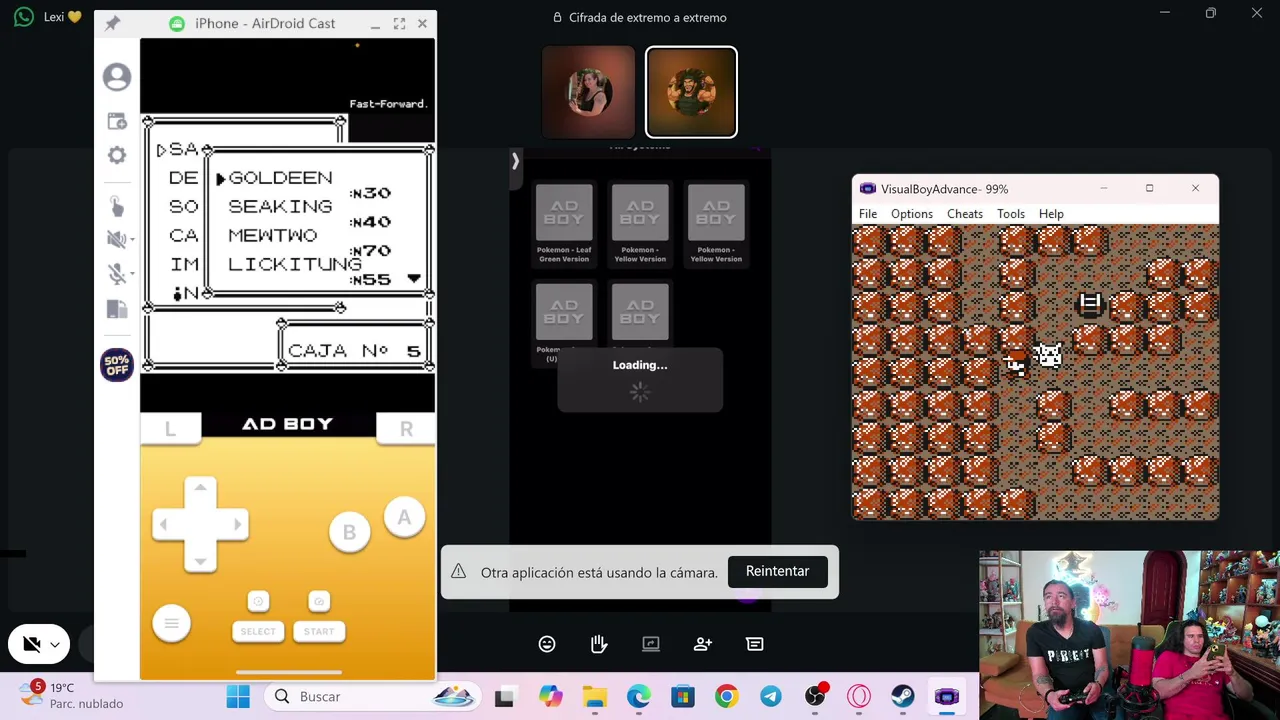Open File Explorer from the taskbar
The image size is (1280, 720).
pos(595,697)
